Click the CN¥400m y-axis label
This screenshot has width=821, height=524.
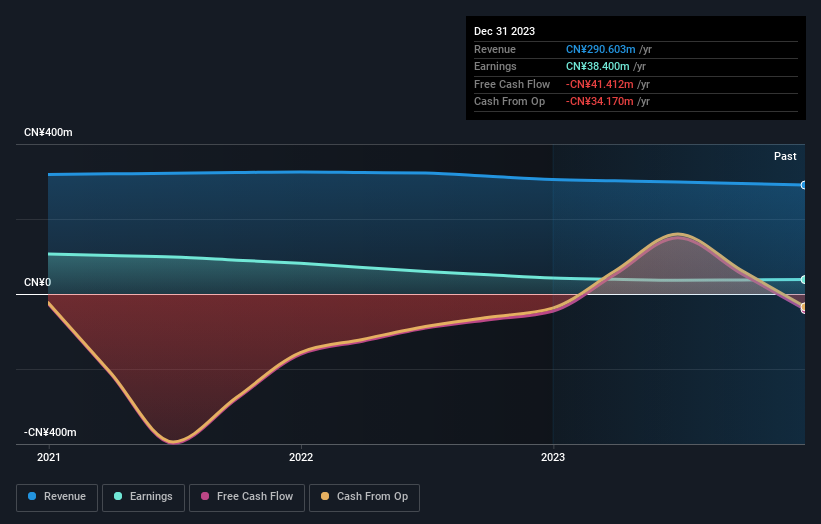tap(48, 132)
